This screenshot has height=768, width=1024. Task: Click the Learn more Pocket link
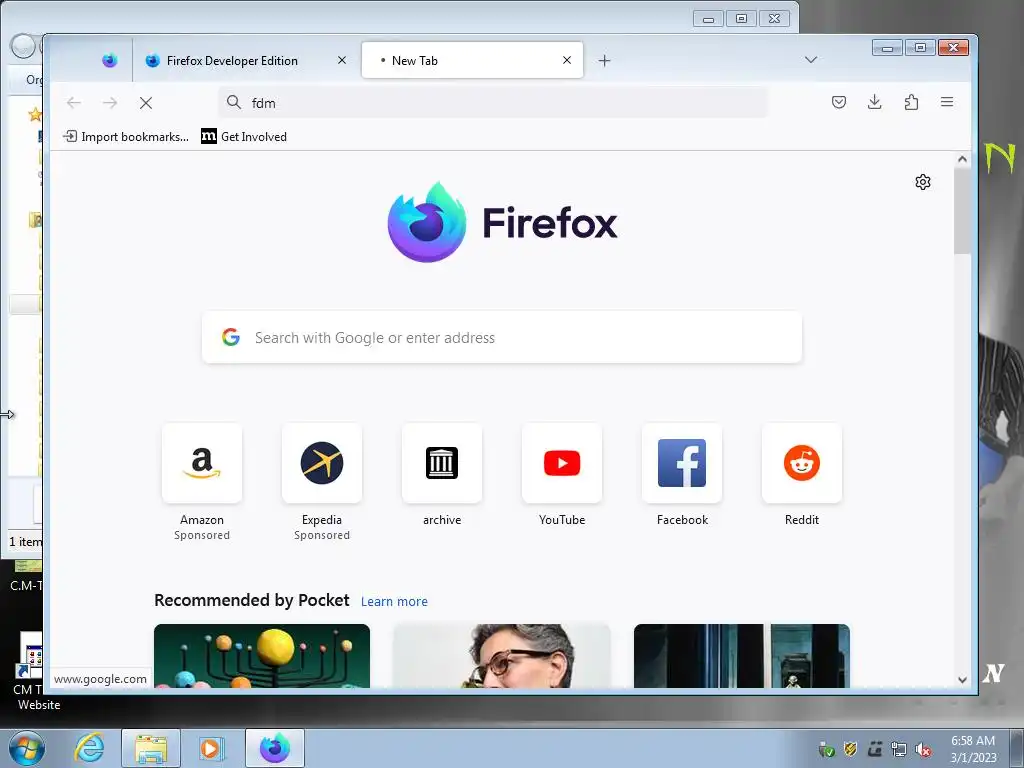pyautogui.click(x=394, y=601)
